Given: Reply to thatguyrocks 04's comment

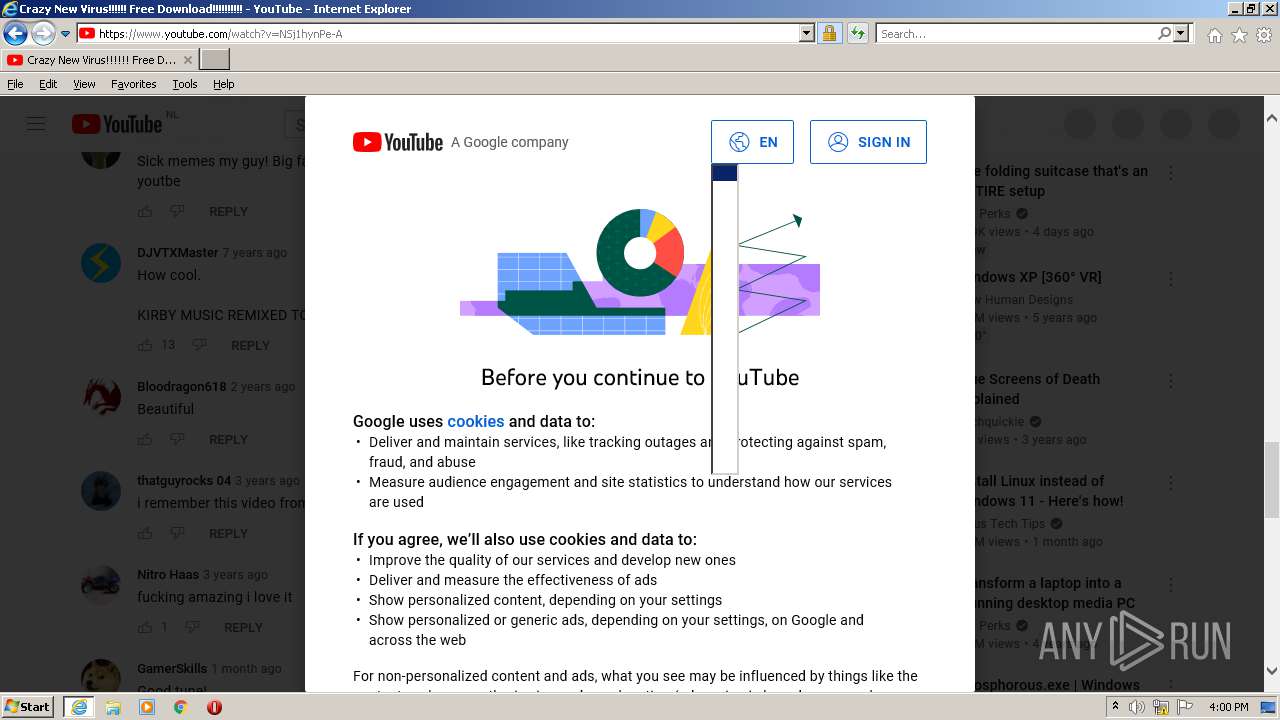Looking at the screenshot, I should tap(228, 533).
